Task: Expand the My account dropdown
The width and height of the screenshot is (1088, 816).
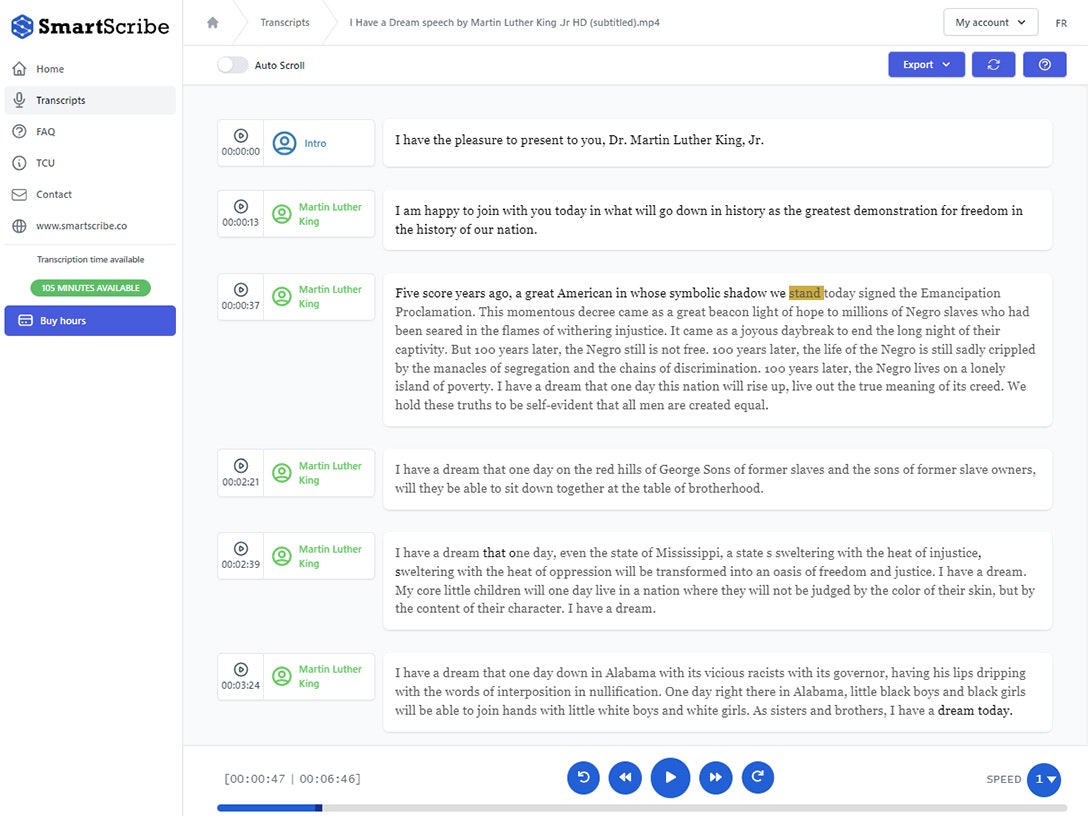Action: 990,22
